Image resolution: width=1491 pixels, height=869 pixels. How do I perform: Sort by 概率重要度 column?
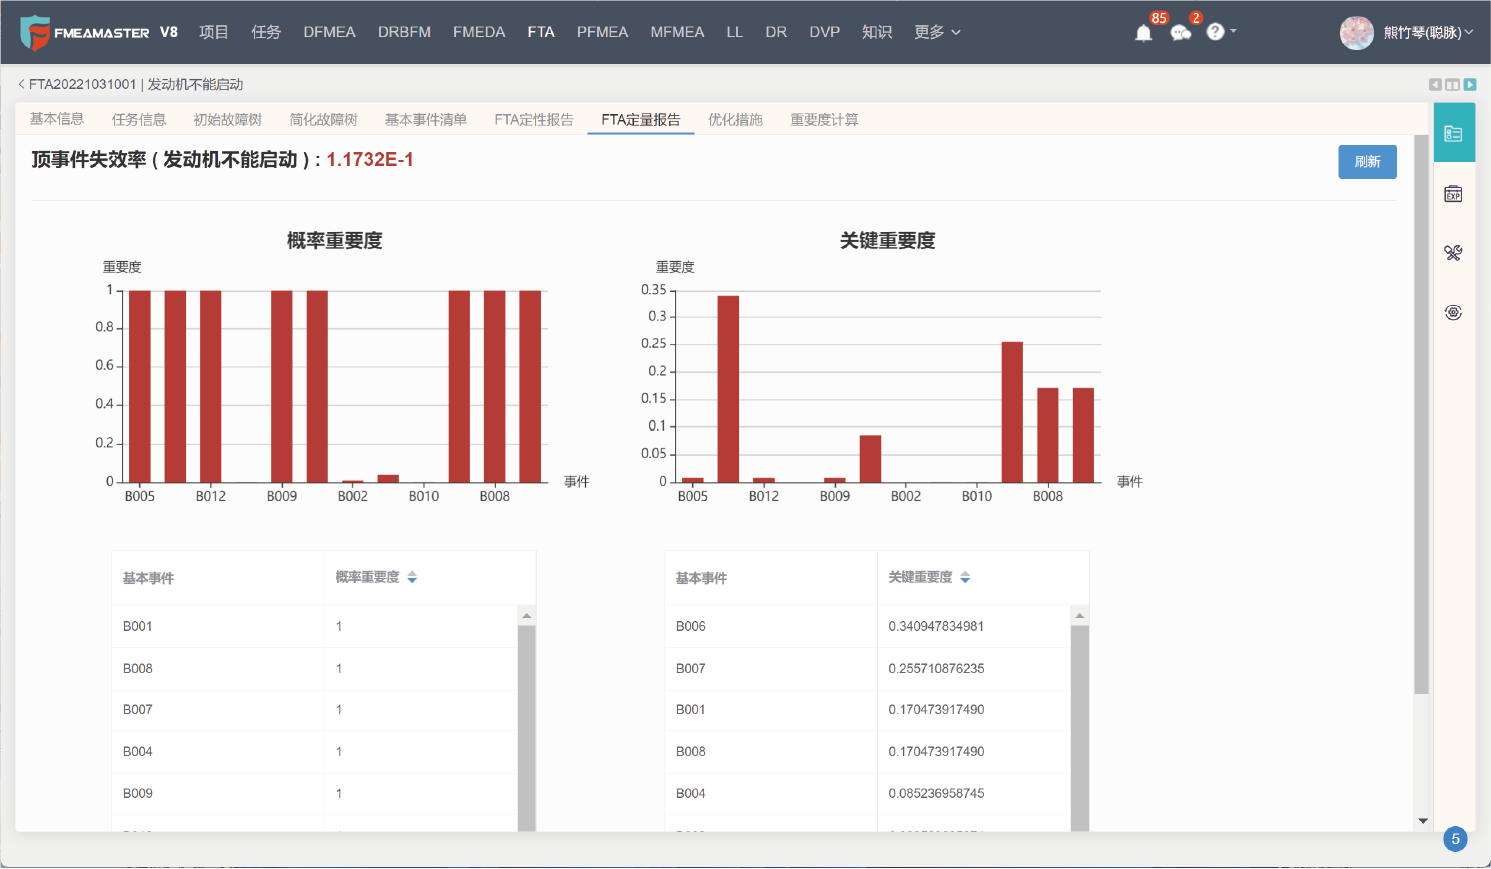click(412, 578)
